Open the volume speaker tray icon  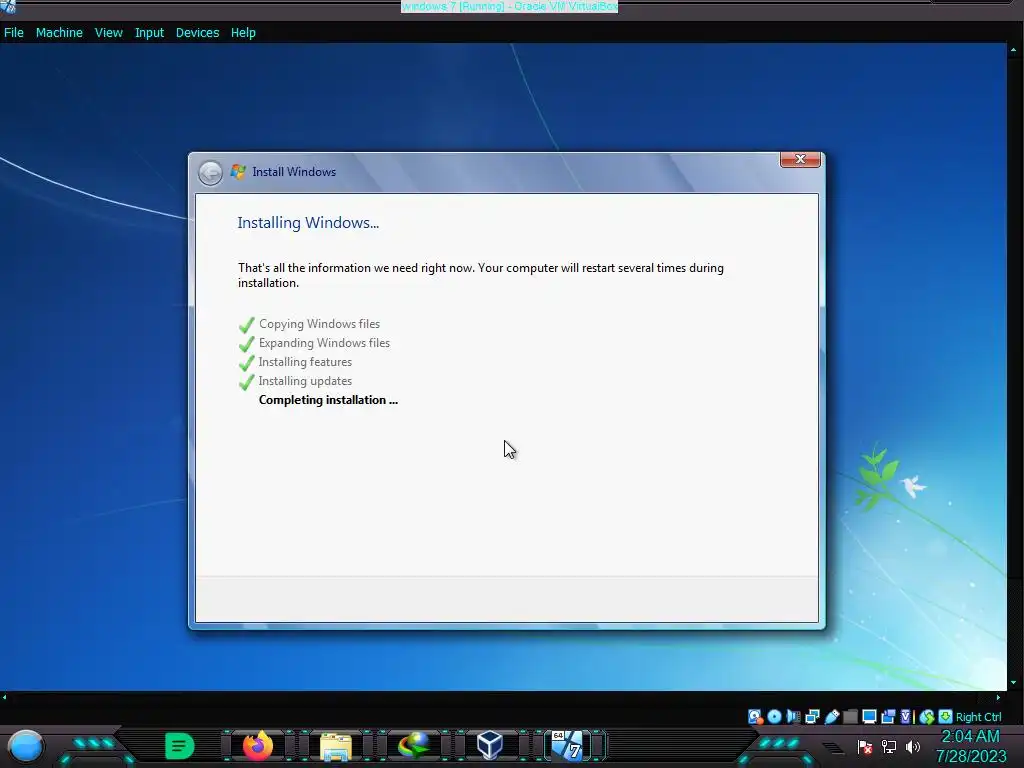912,746
